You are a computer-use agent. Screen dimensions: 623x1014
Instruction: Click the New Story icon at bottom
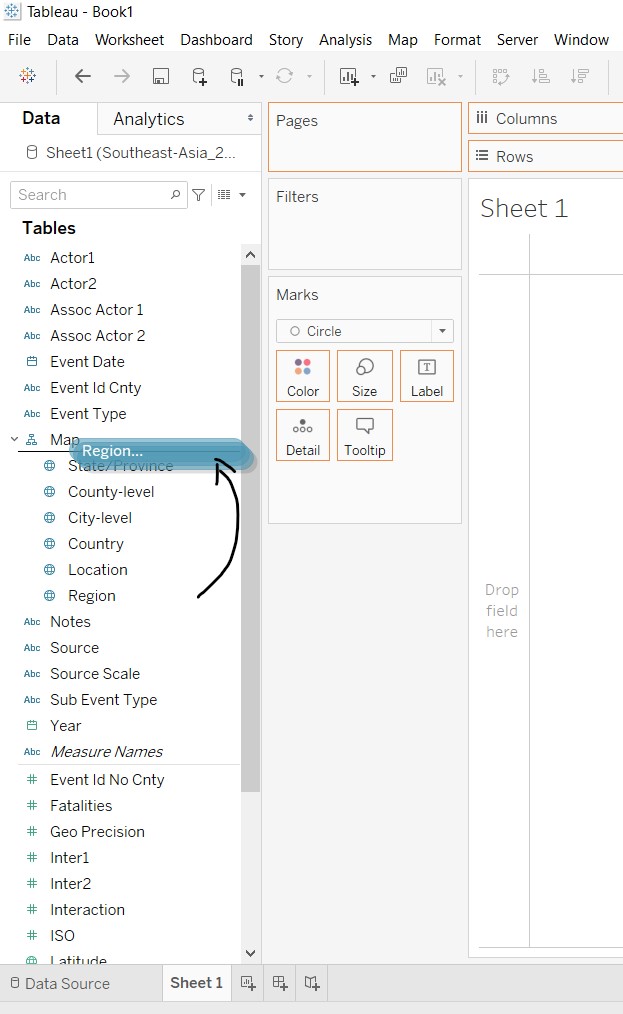(312, 983)
